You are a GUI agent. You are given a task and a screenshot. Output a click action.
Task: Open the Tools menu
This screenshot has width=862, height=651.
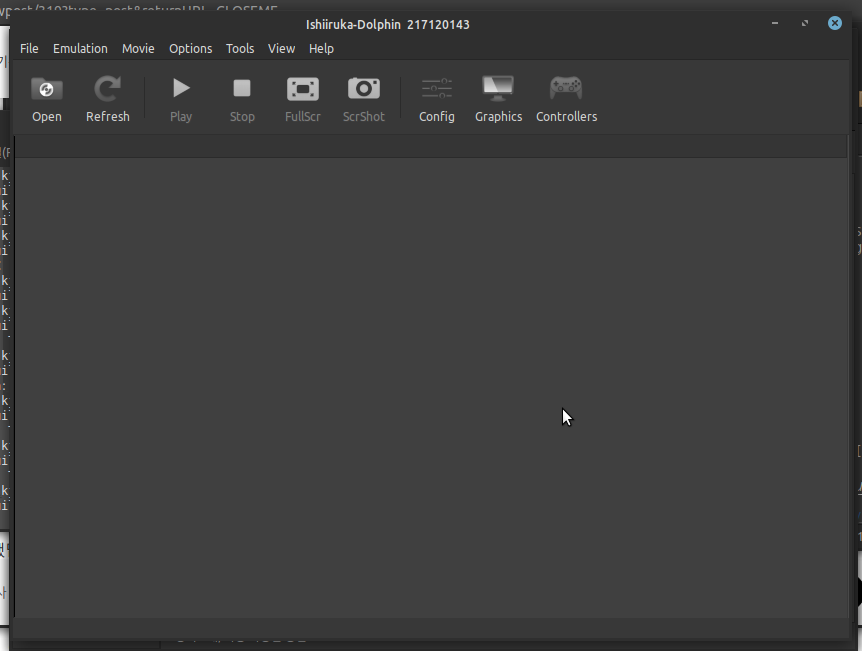(x=240, y=48)
